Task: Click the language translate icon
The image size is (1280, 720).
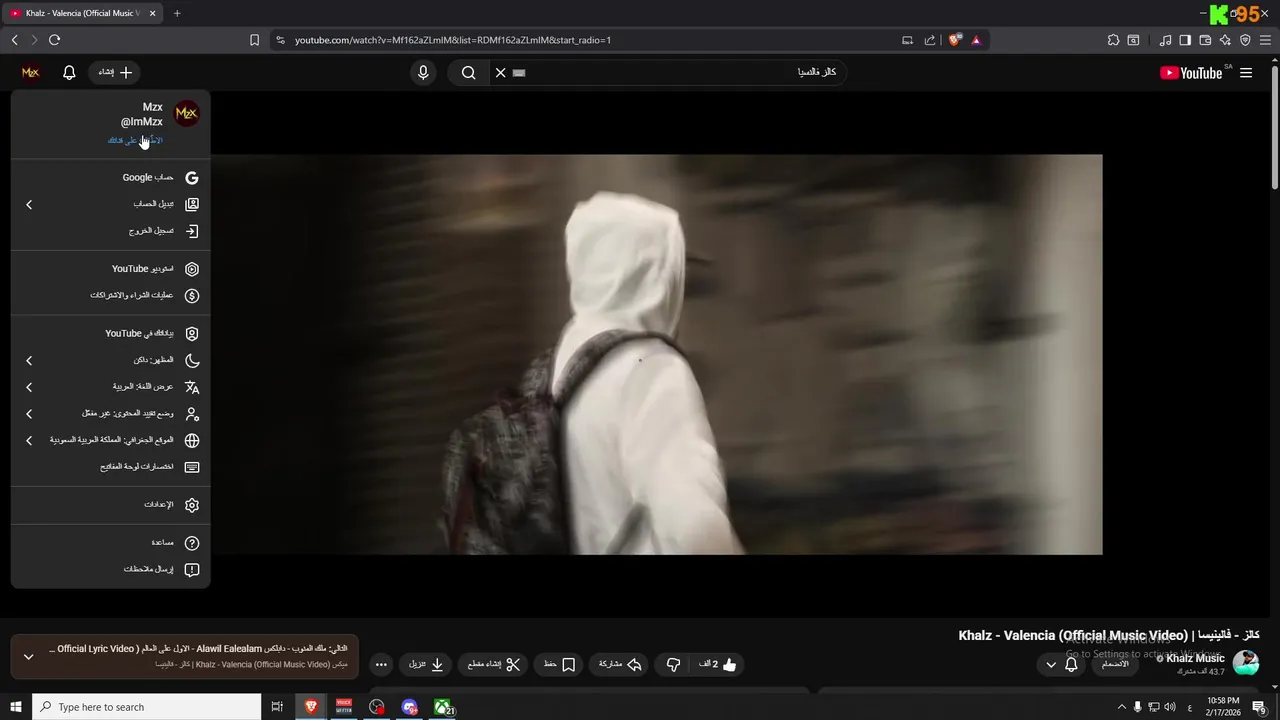Action: (x=192, y=387)
